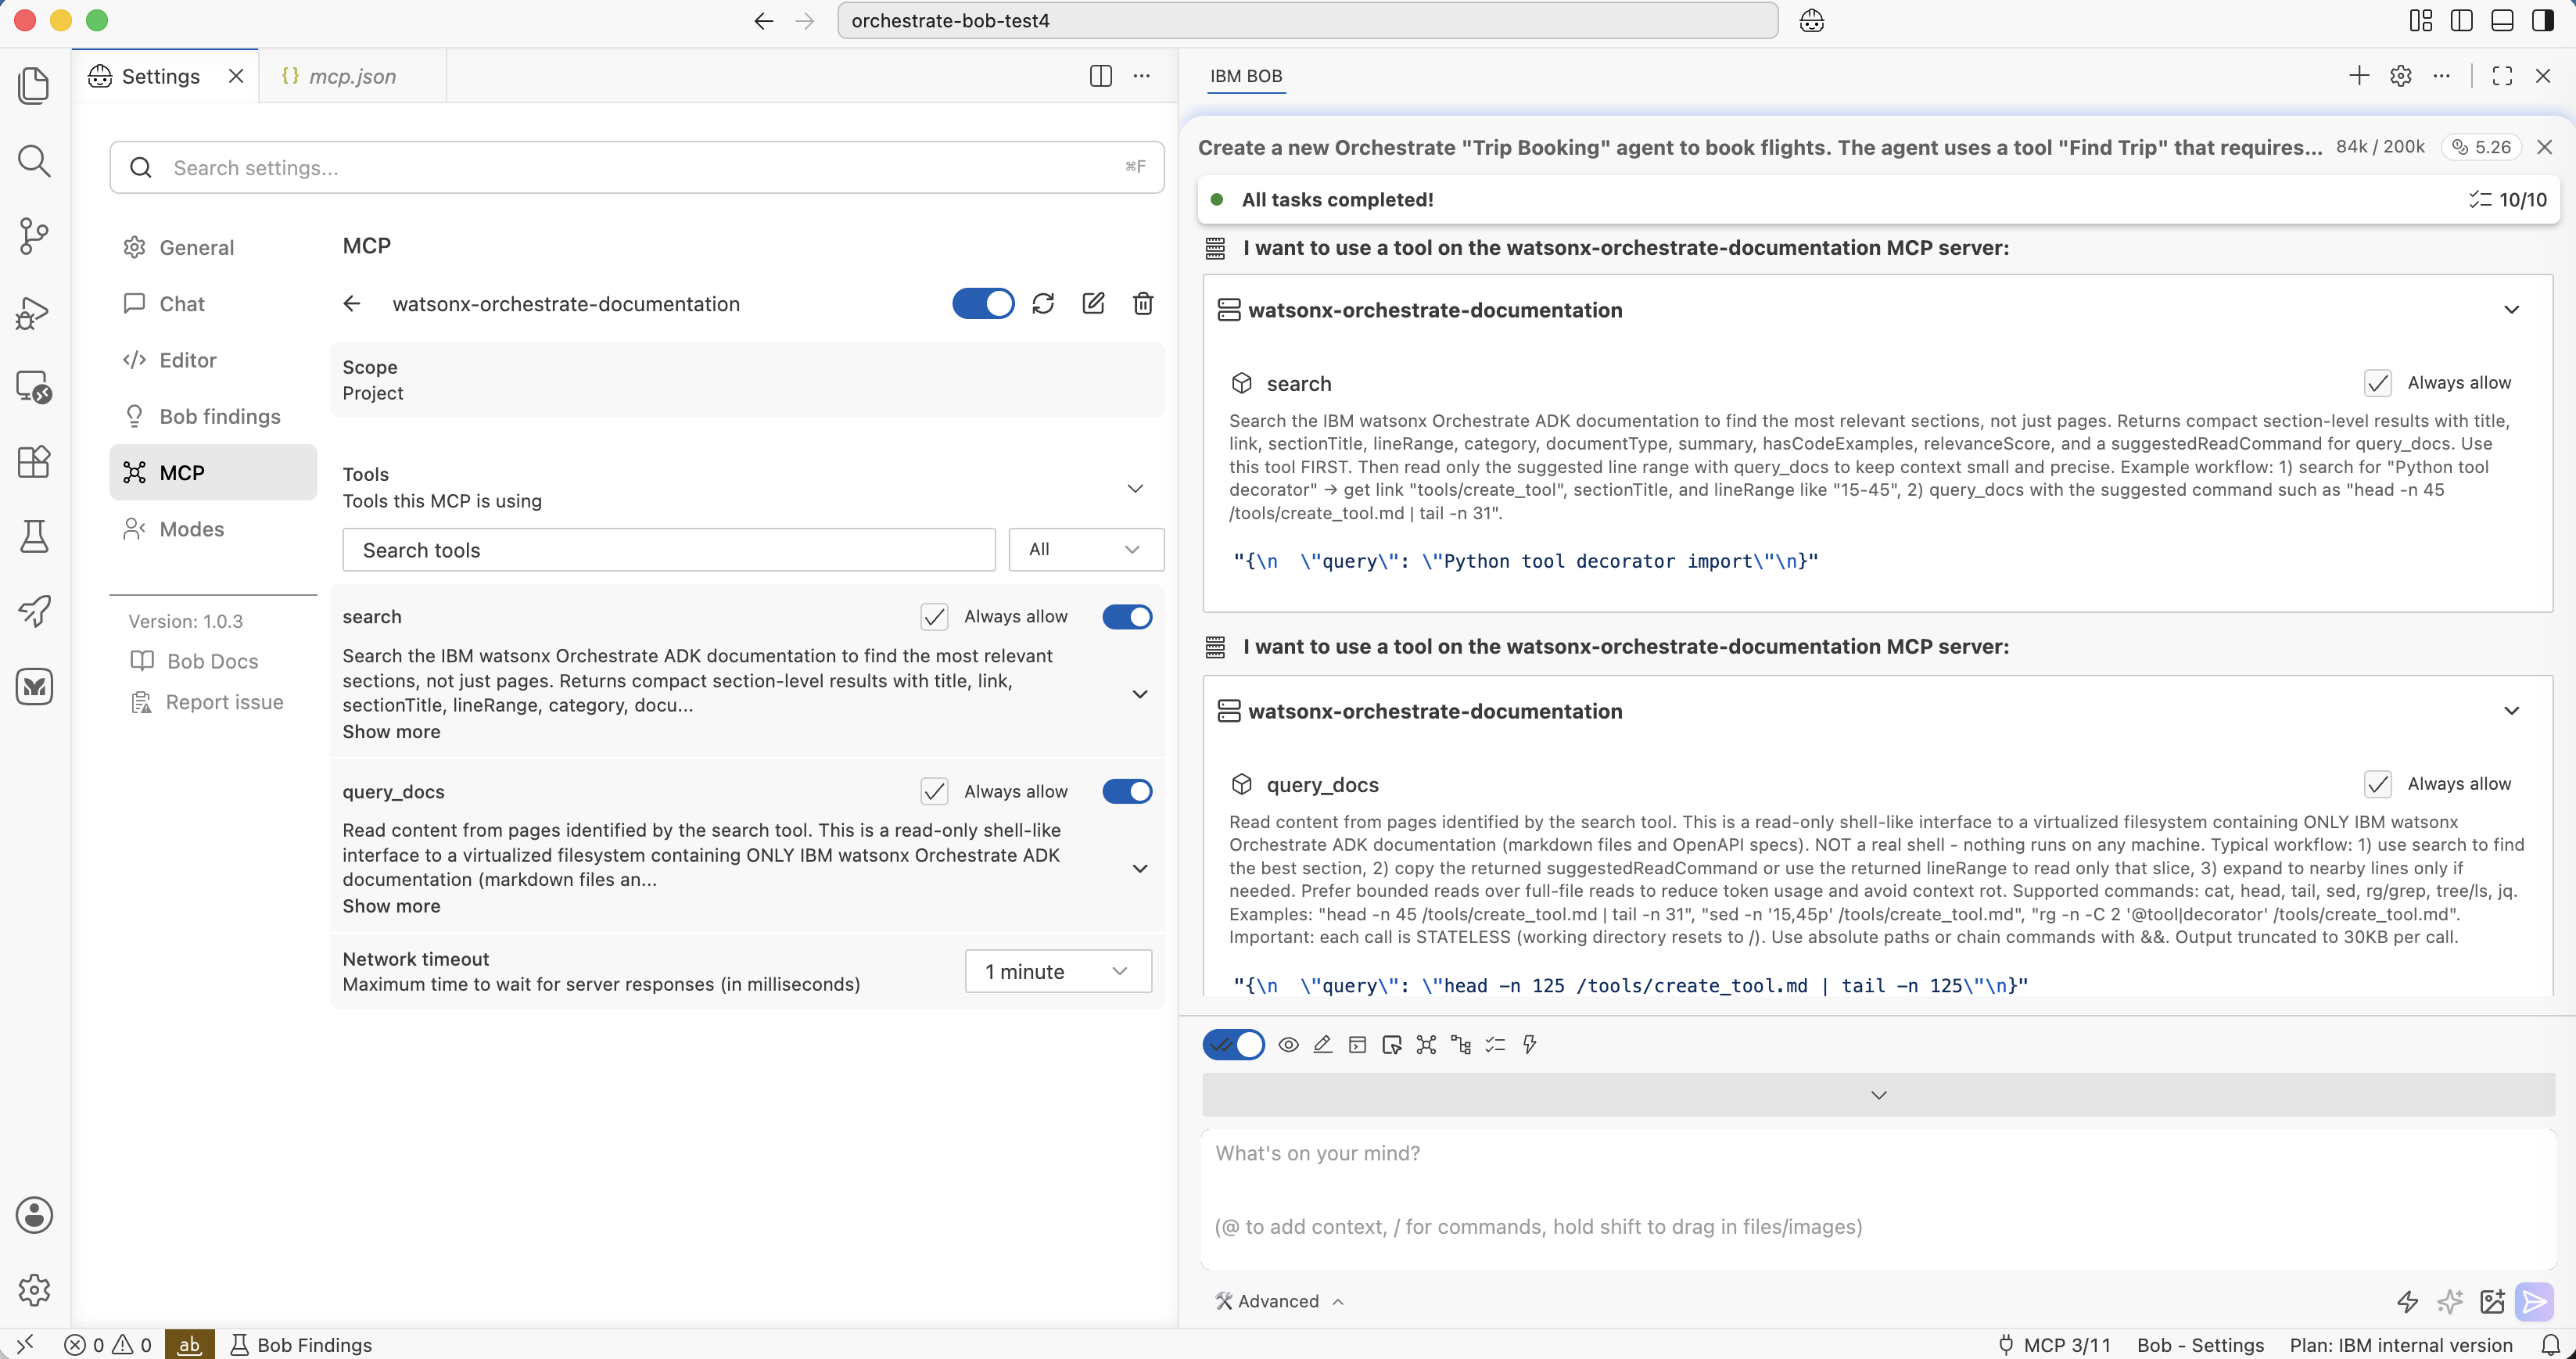Click the enhance prompt sparkle icon
The image size is (2576, 1359).
click(x=2450, y=1301)
